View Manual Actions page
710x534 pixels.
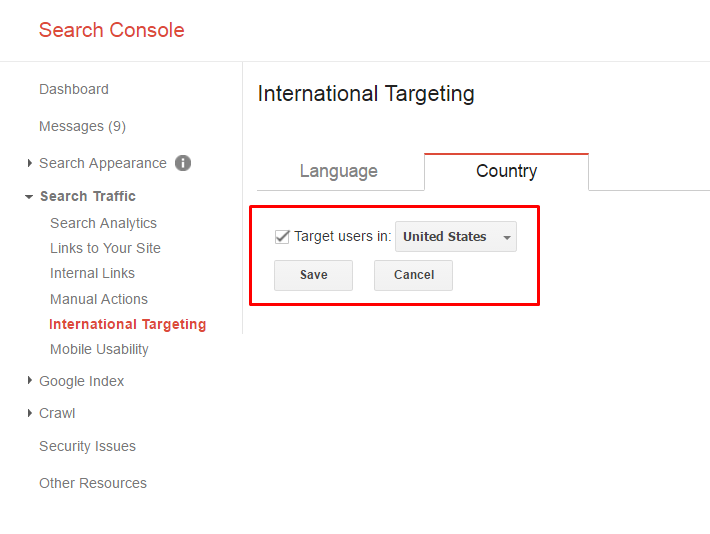coord(99,299)
